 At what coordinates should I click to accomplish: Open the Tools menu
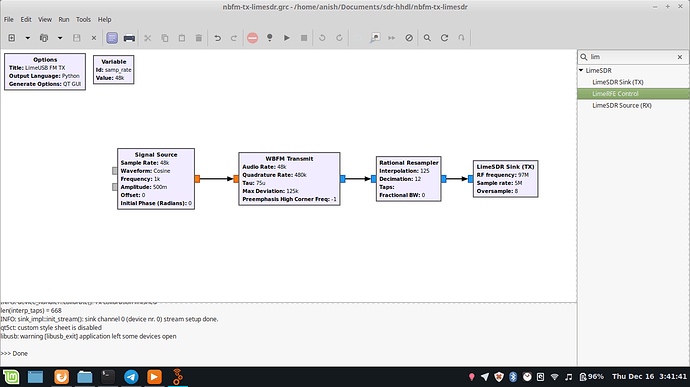point(83,19)
